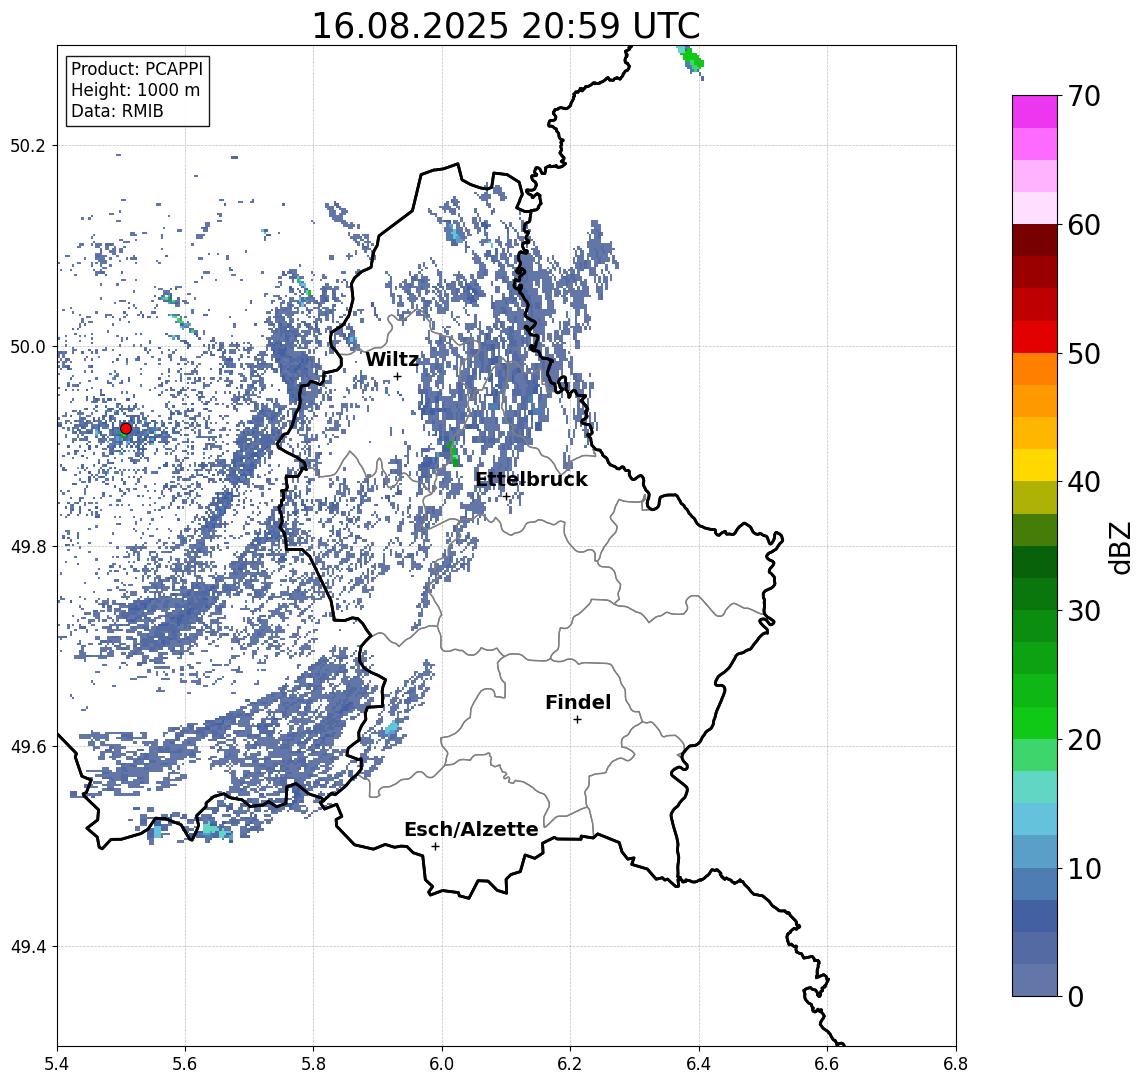
Task: Click the Esch/Alzette station cross marker
Action: pyautogui.click(x=435, y=847)
